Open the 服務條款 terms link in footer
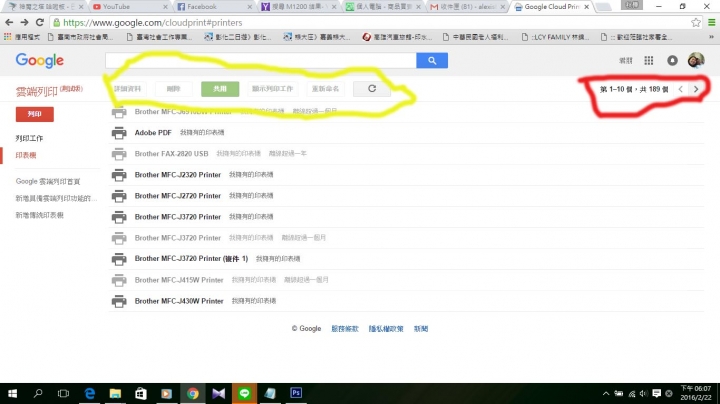Screen dimensions: 720x404 tap(345, 329)
